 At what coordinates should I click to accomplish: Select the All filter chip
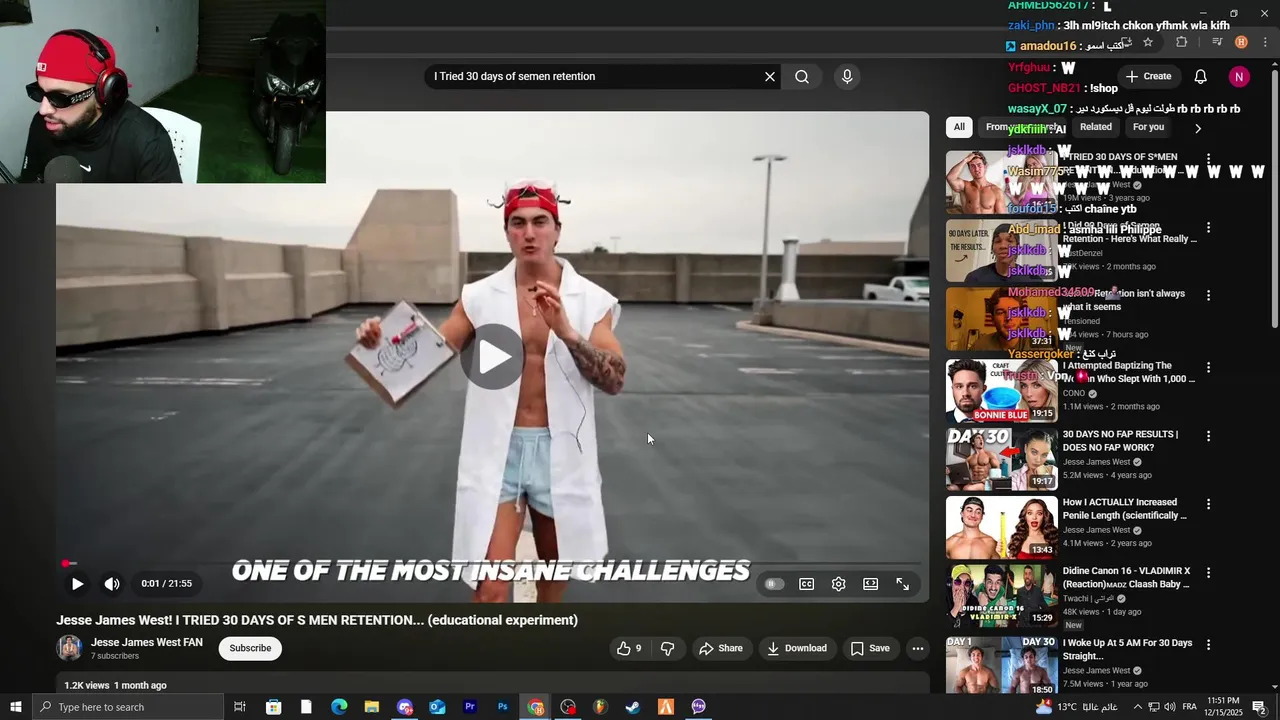[959, 127]
